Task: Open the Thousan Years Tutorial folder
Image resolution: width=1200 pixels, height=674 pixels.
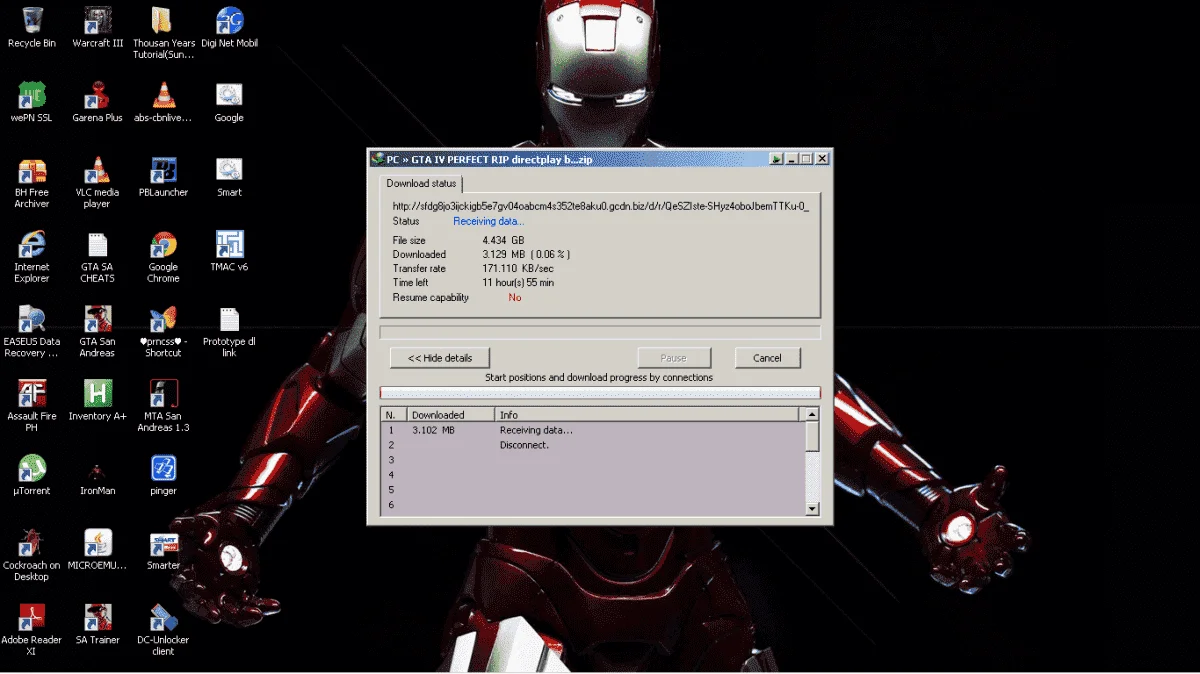Action: [163, 33]
